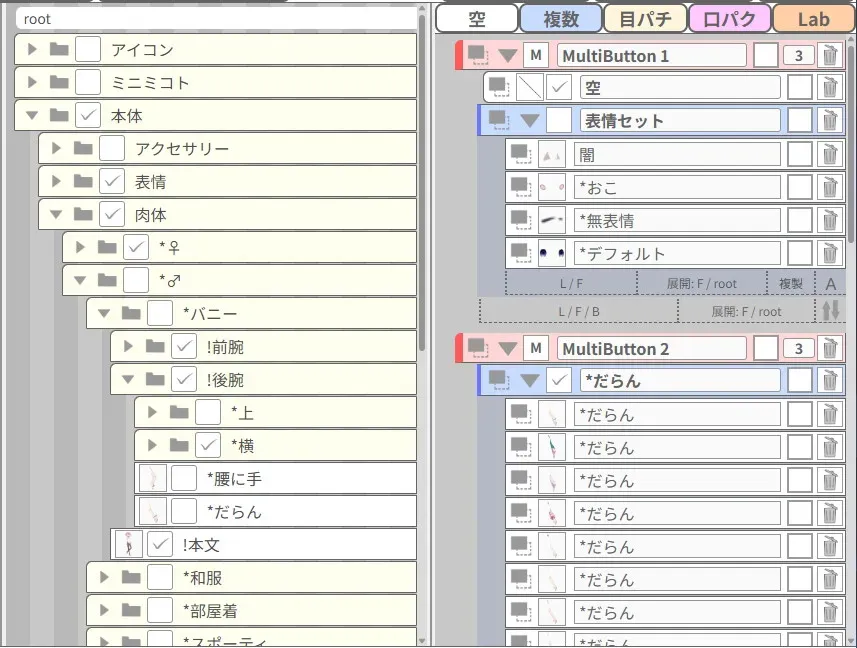The height and width of the screenshot is (648, 857).
Task: Click the M mode icon of MultiButton 1
Action: click(x=536, y=56)
